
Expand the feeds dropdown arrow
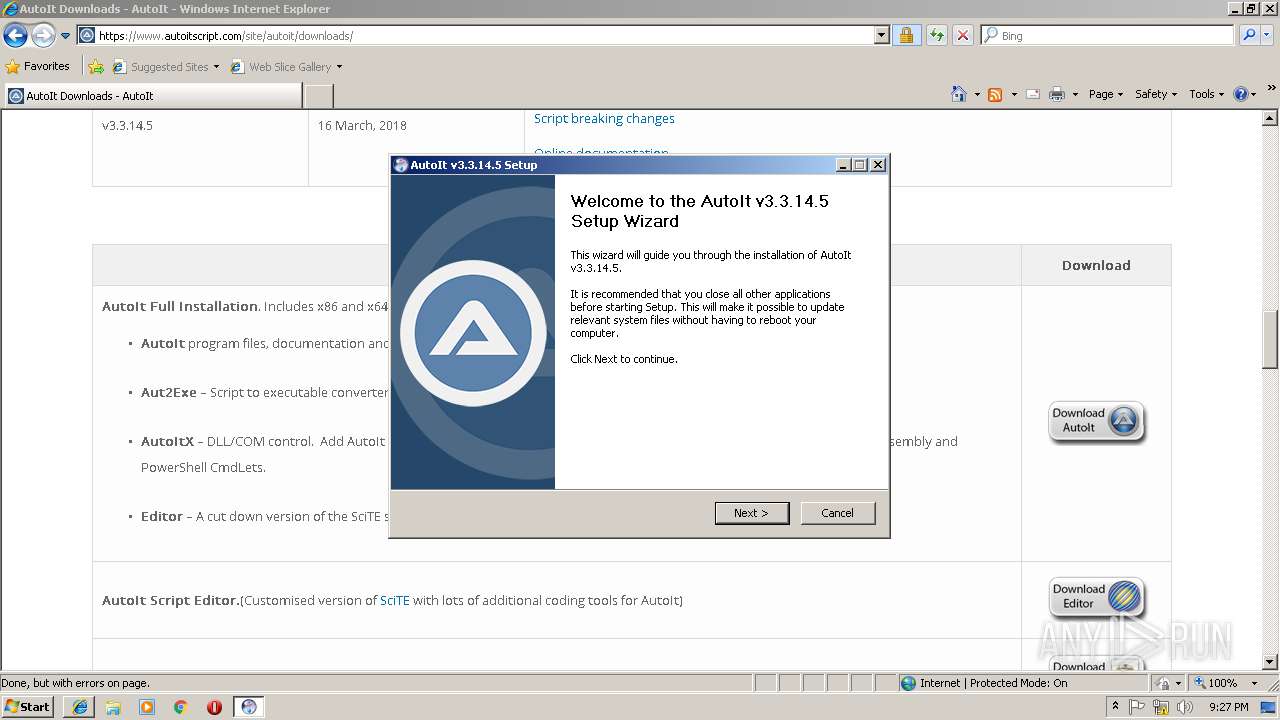tap(1014, 94)
